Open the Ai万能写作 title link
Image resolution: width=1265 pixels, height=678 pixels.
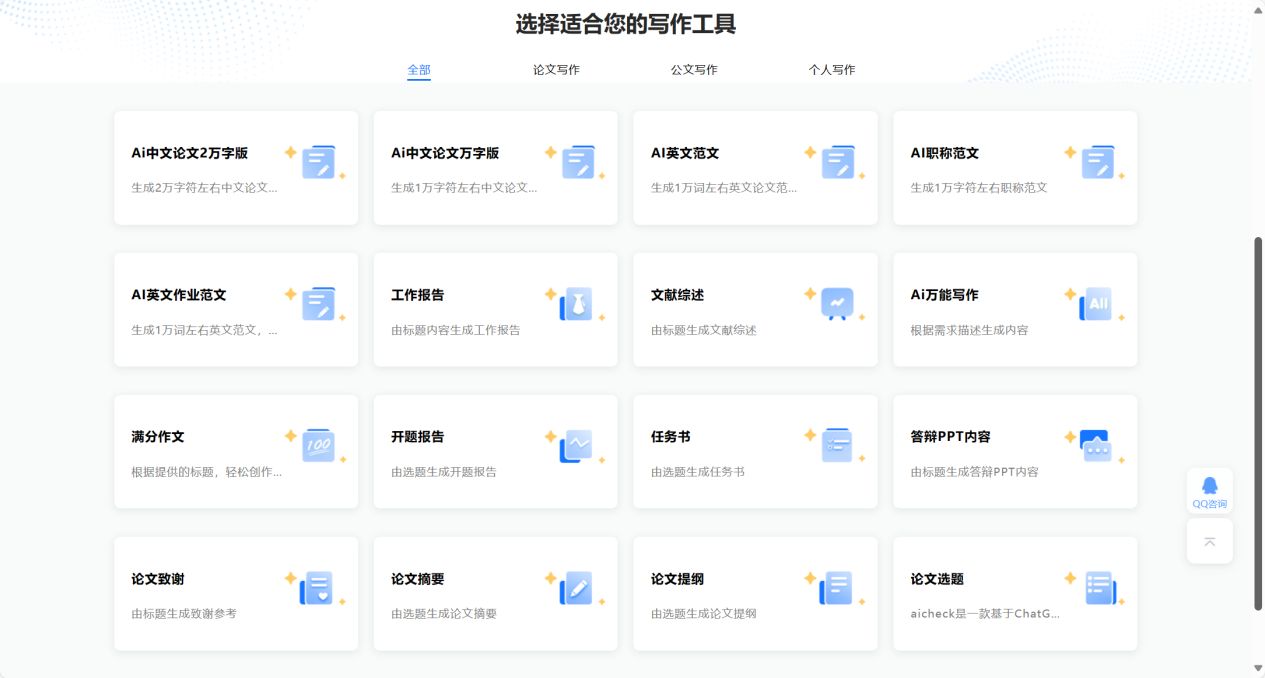coord(945,295)
